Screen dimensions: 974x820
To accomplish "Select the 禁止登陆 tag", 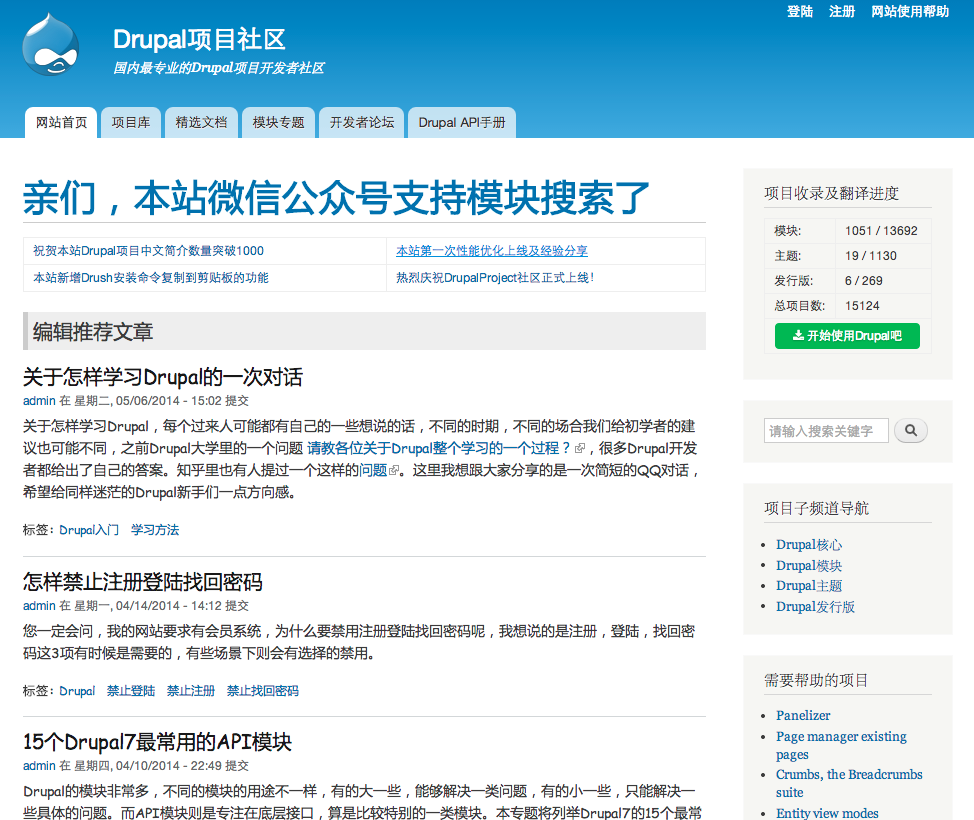I will coord(131,691).
